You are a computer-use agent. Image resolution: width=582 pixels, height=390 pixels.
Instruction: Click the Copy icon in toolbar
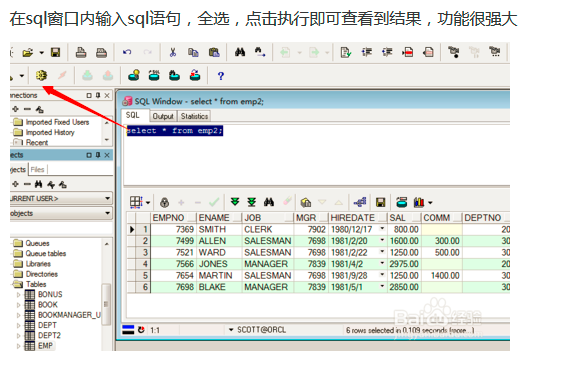tap(193, 52)
